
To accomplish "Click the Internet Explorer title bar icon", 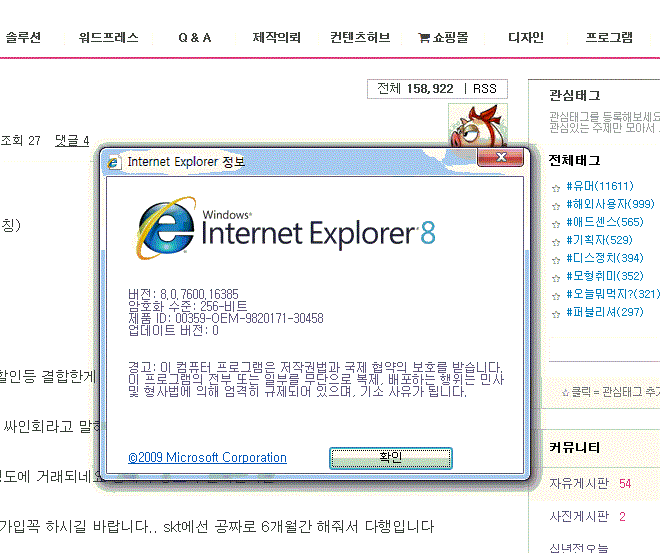I will coord(113,162).
